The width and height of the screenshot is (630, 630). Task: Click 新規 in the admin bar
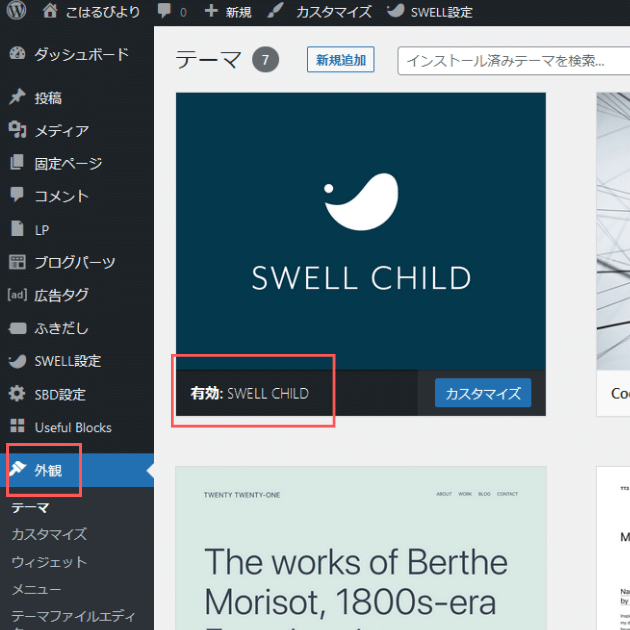pyautogui.click(x=238, y=12)
